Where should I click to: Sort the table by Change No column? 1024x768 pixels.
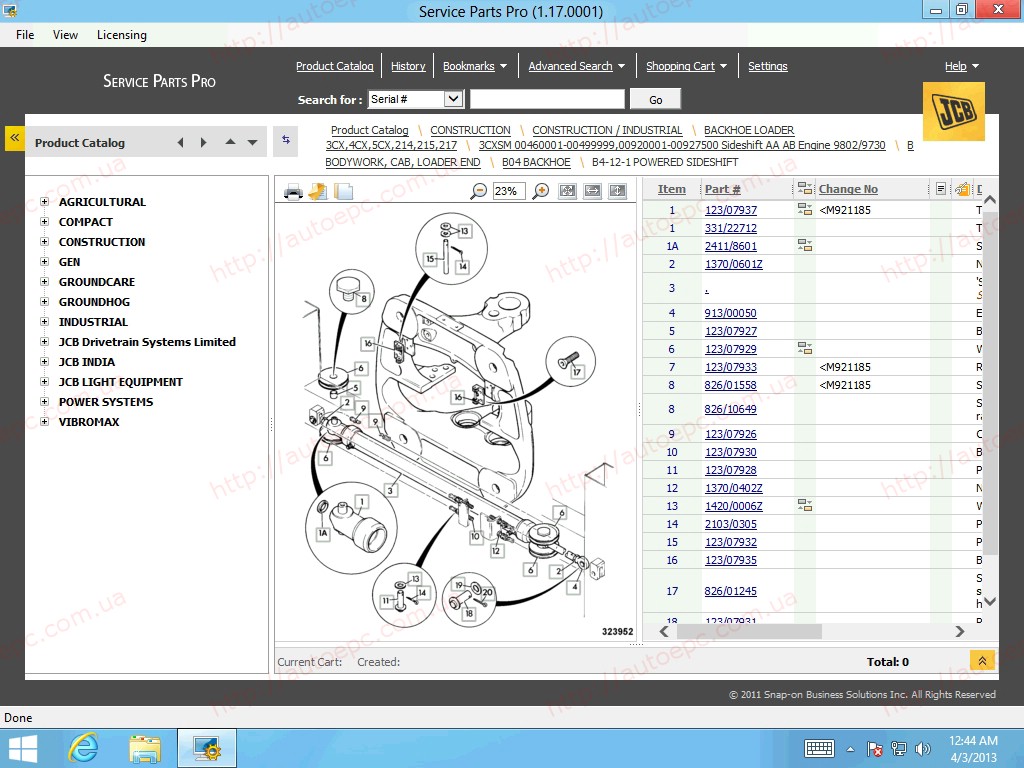(x=848, y=189)
